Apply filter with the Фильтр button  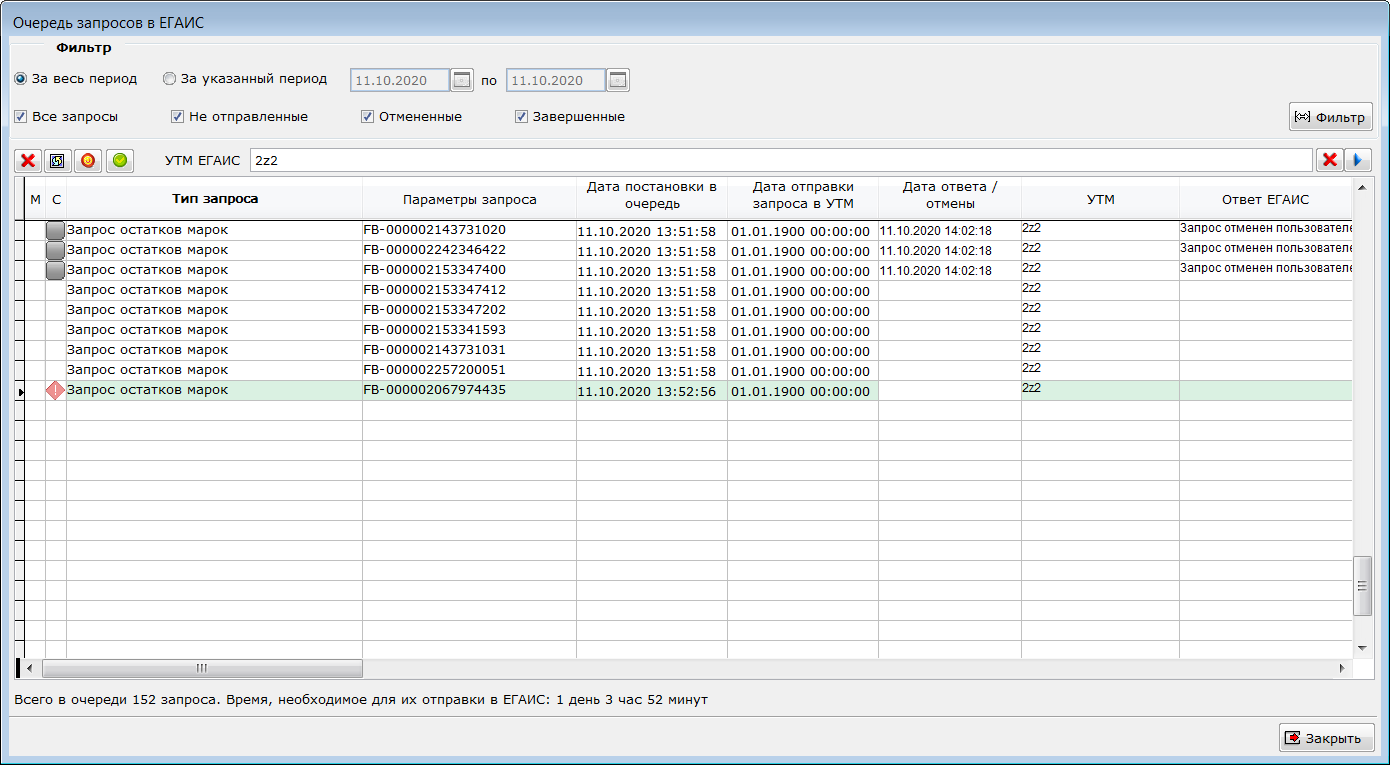(1330, 117)
